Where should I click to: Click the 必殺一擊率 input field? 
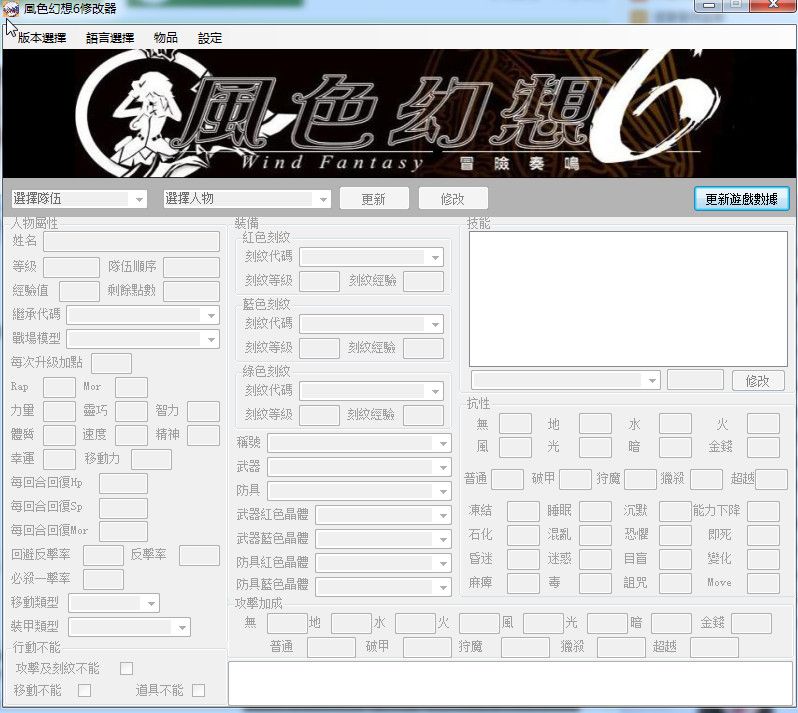pyautogui.click(x=103, y=580)
